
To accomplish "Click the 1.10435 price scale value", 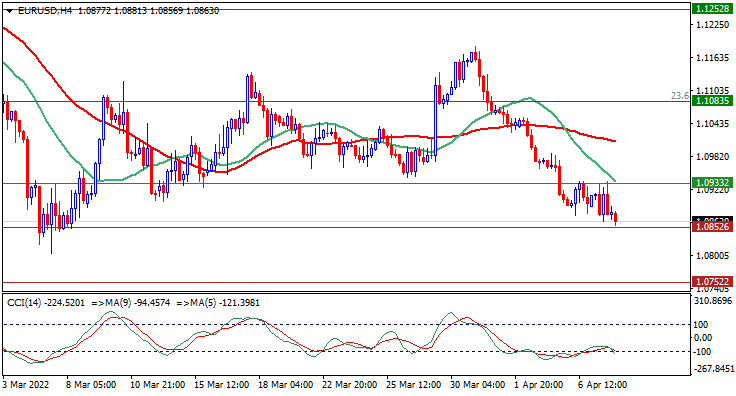I will (x=712, y=124).
